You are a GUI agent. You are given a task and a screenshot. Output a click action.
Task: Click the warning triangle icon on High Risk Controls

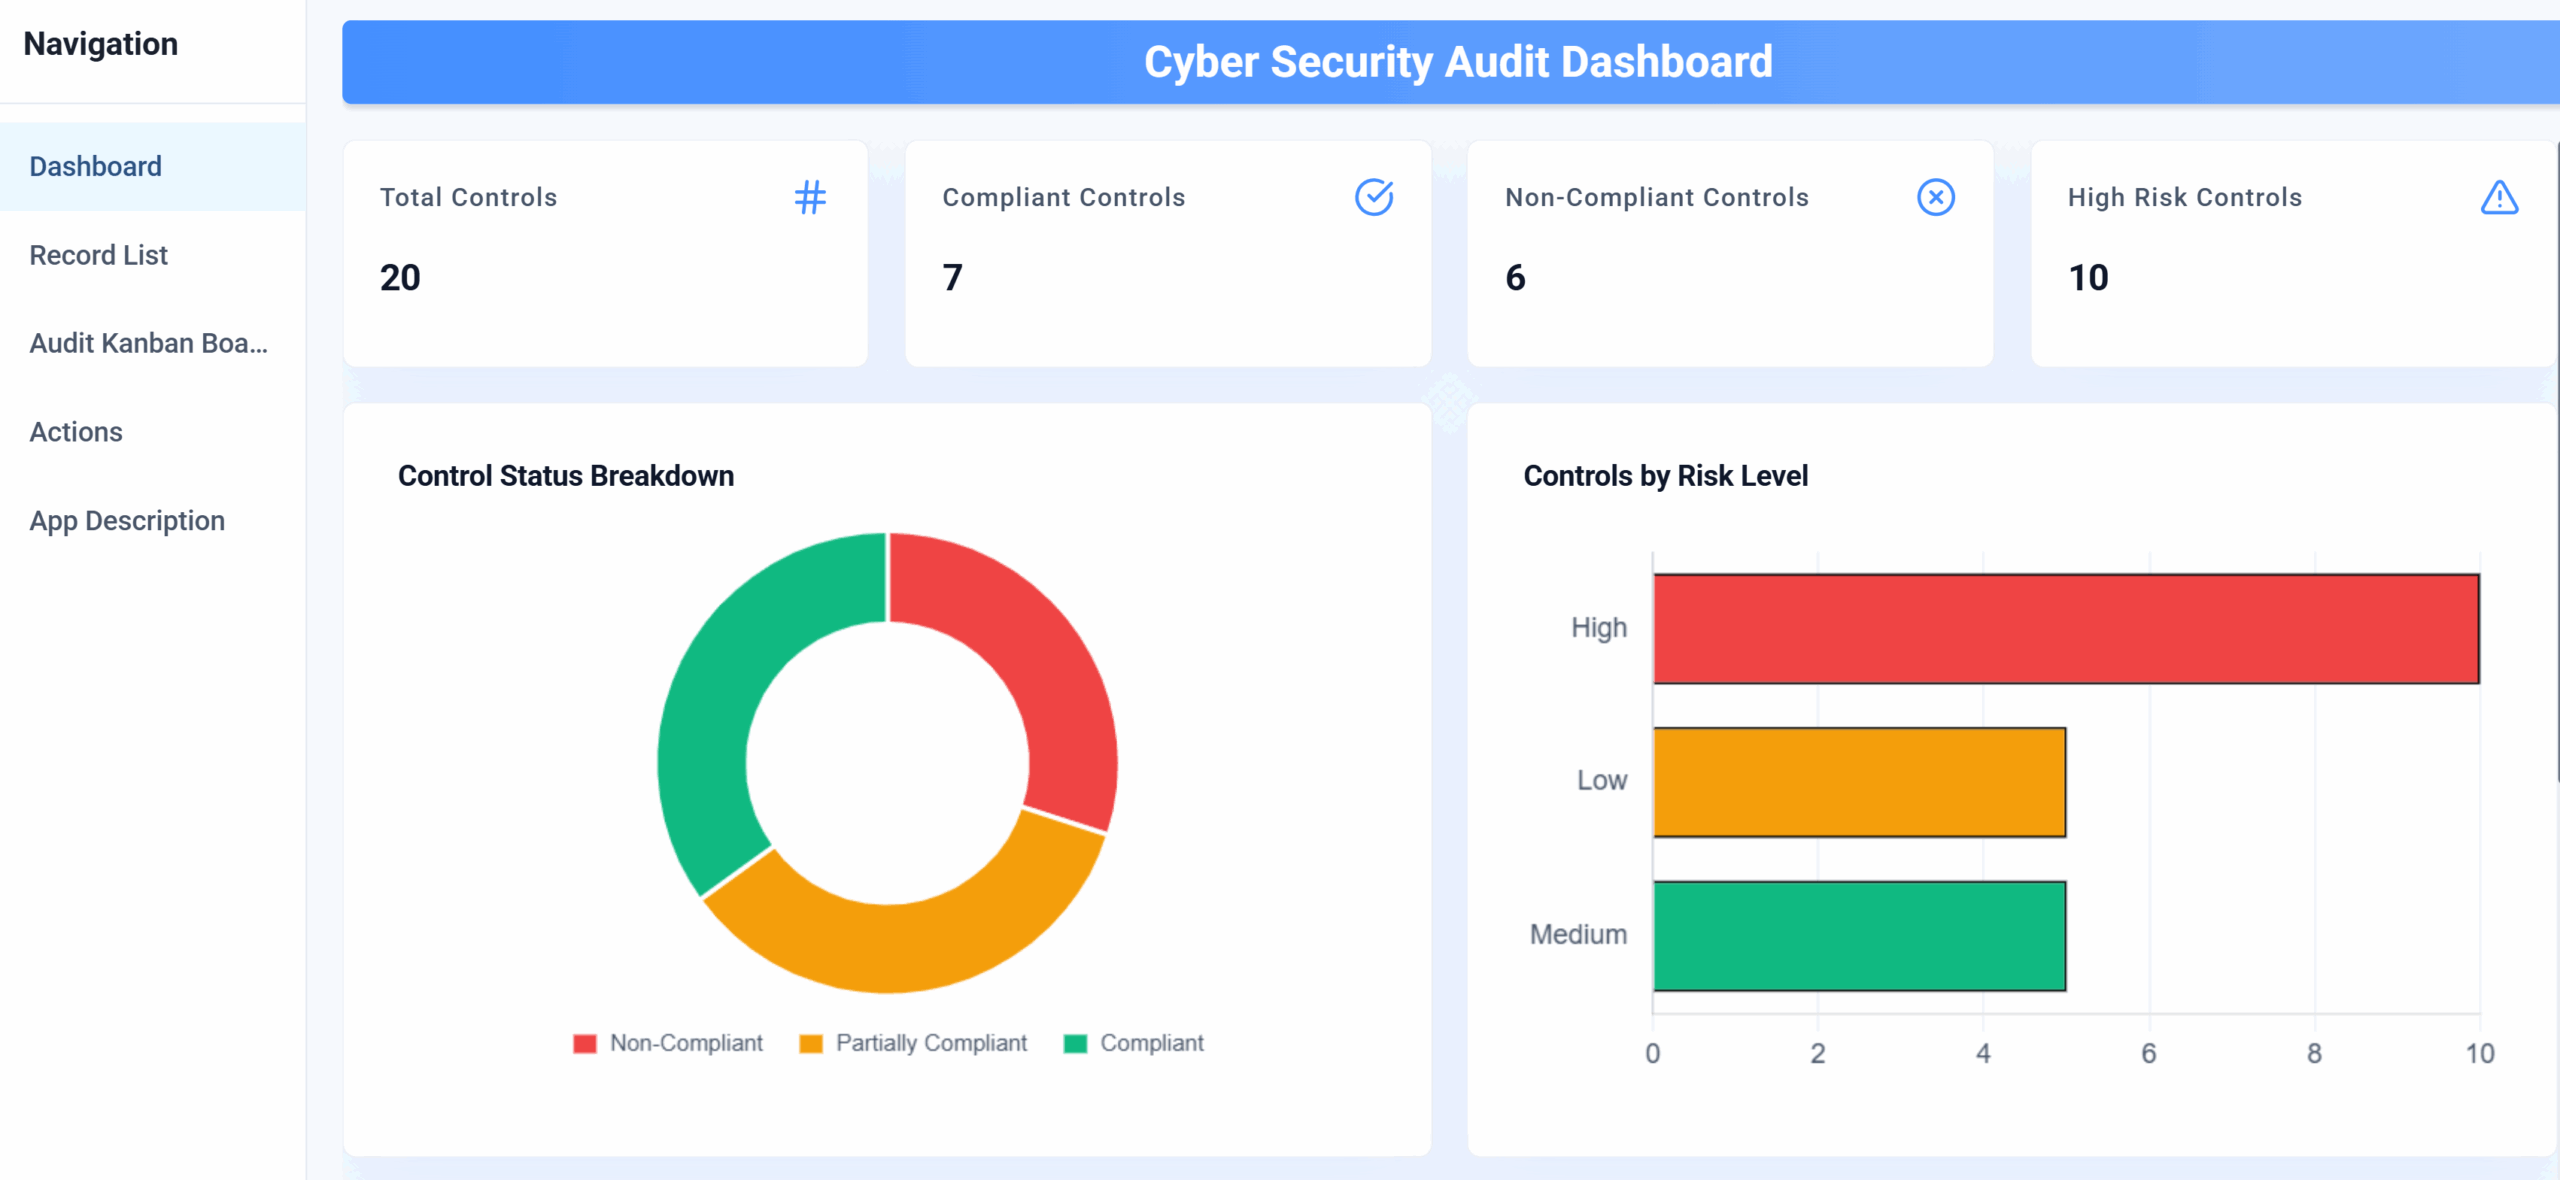click(x=2499, y=197)
